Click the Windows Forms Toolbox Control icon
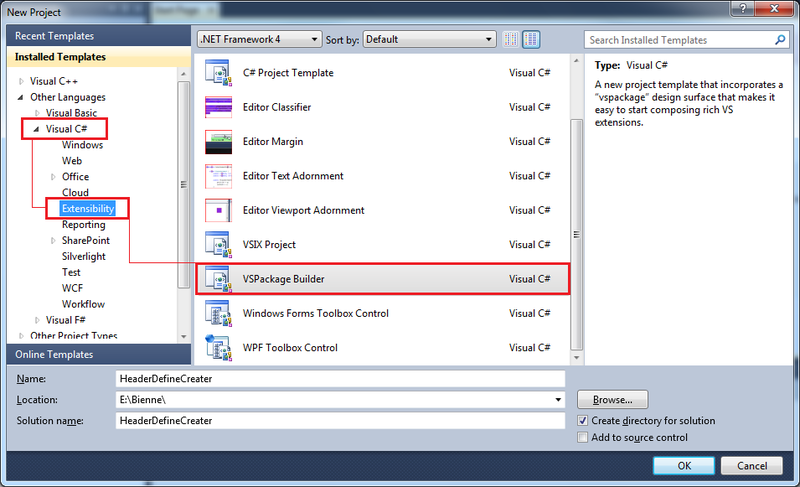This screenshot has height=487, width=800. (218, 314)
